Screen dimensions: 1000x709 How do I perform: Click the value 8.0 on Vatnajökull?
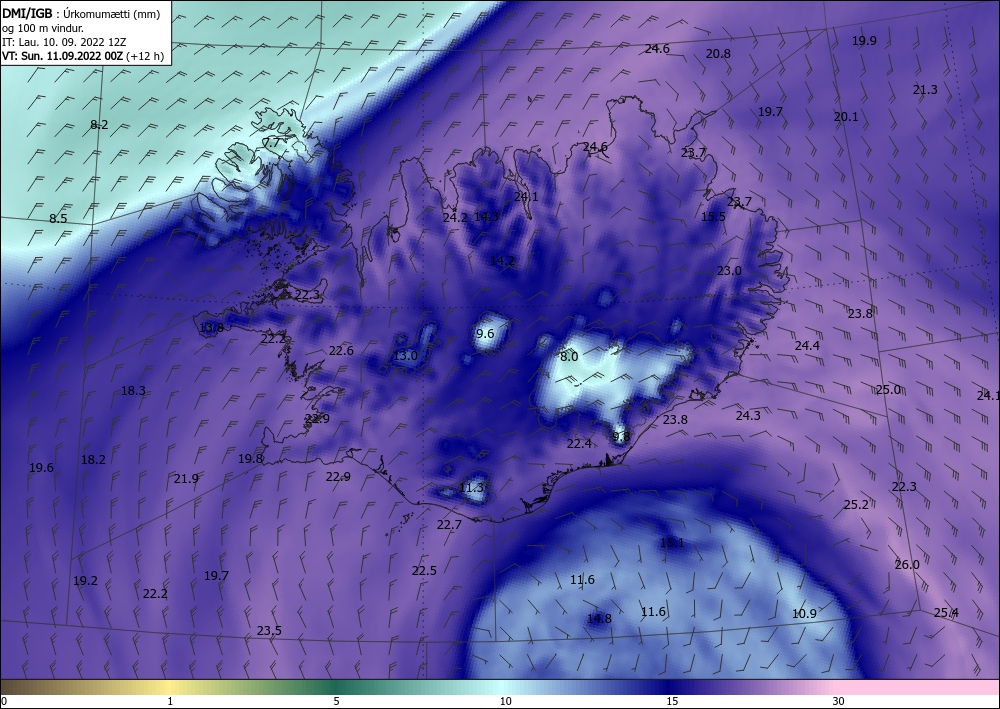click(x=569, y=356)
